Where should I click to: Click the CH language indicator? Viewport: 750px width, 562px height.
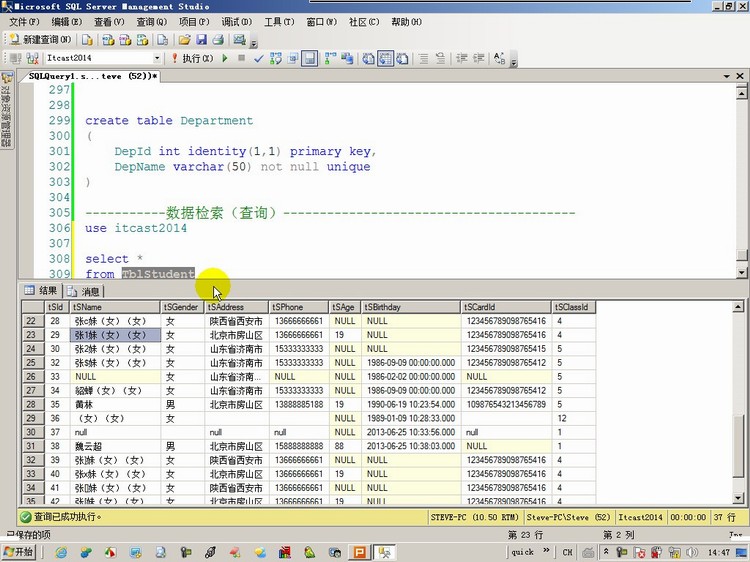tap(568, 552)
